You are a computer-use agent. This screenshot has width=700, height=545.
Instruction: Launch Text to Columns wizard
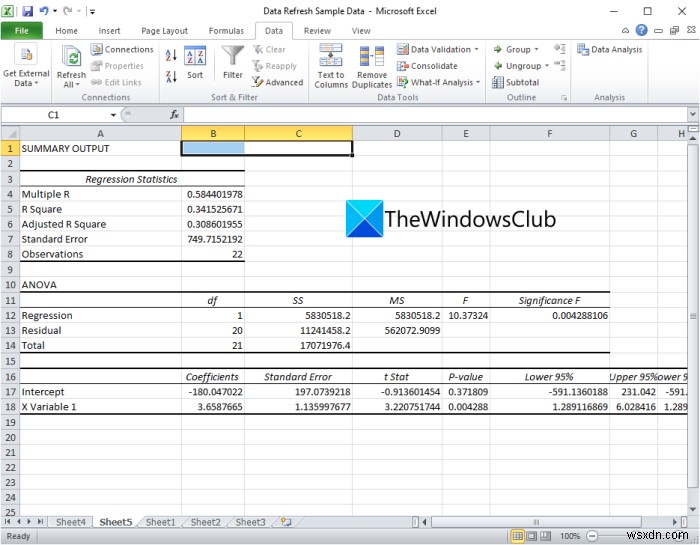click(331, 66)
